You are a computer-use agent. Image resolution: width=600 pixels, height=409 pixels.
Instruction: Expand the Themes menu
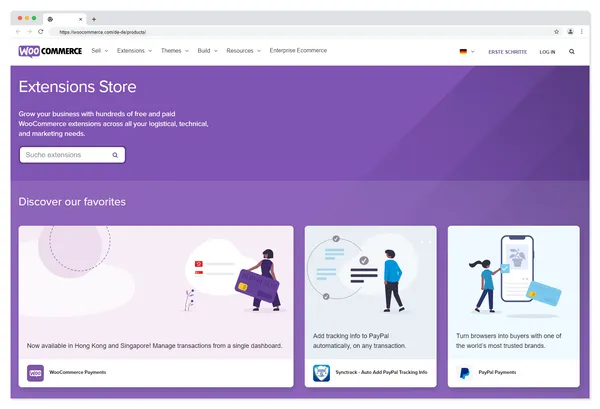click(175, 51)
